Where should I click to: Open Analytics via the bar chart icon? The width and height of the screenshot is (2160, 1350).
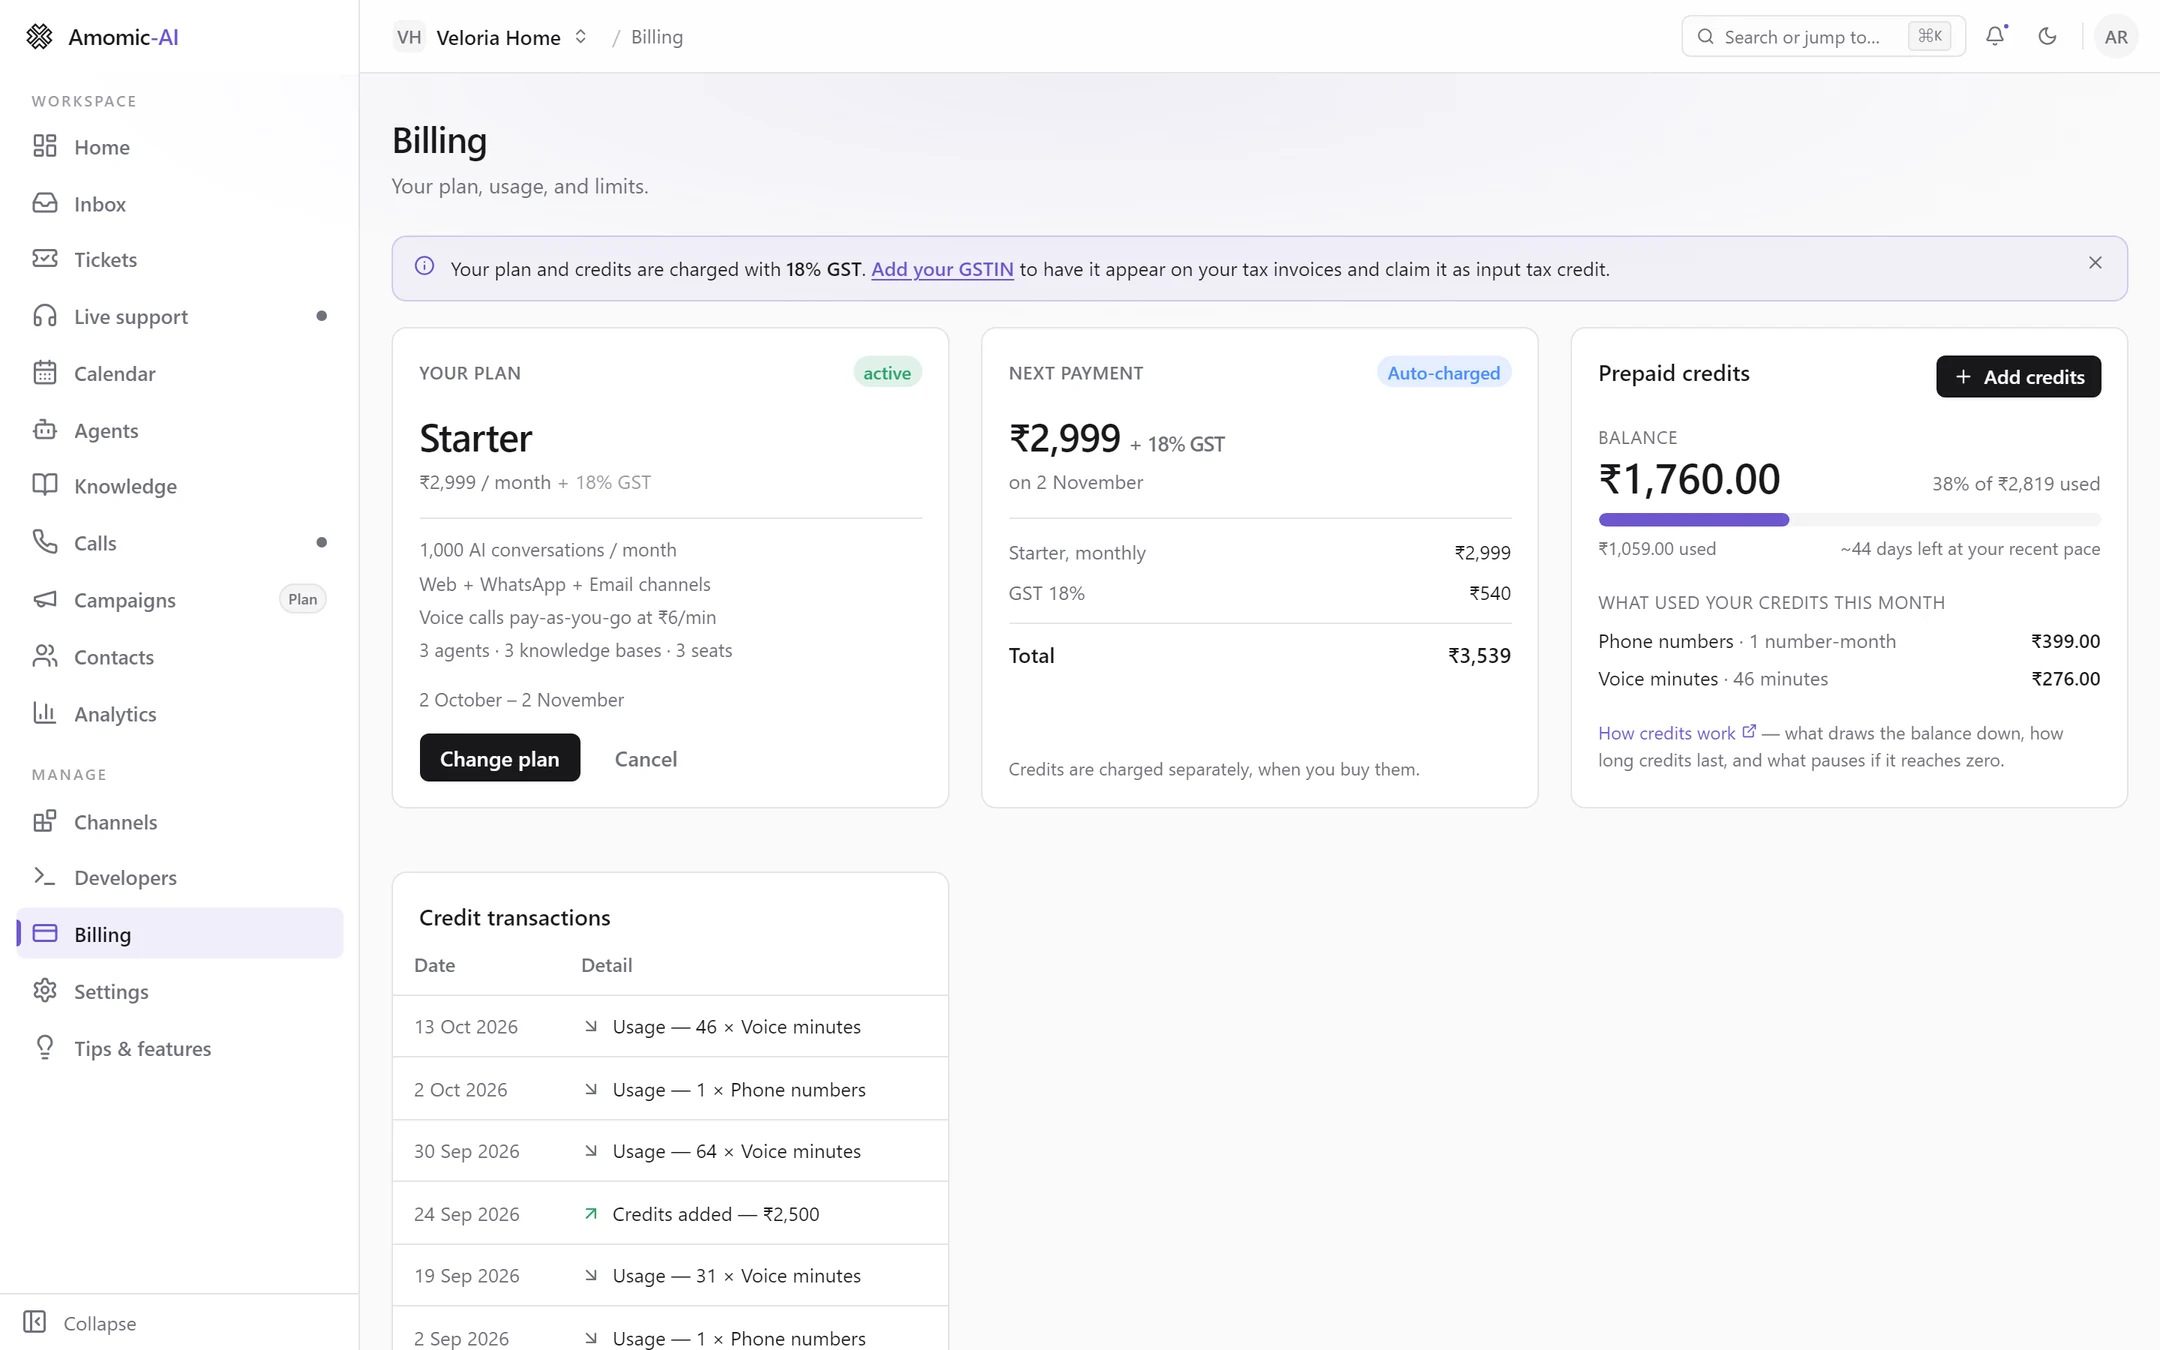(45, 713)
